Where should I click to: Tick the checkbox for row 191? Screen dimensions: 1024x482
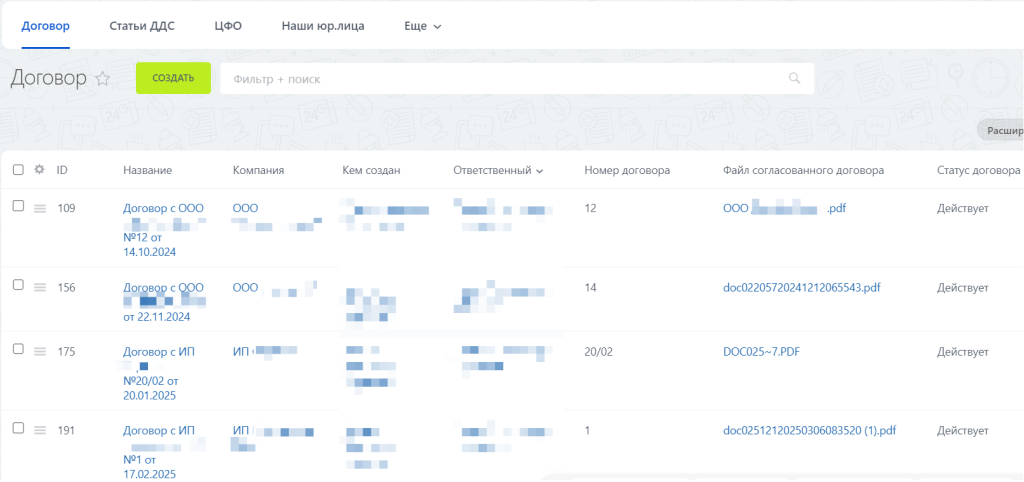[18, 428]
